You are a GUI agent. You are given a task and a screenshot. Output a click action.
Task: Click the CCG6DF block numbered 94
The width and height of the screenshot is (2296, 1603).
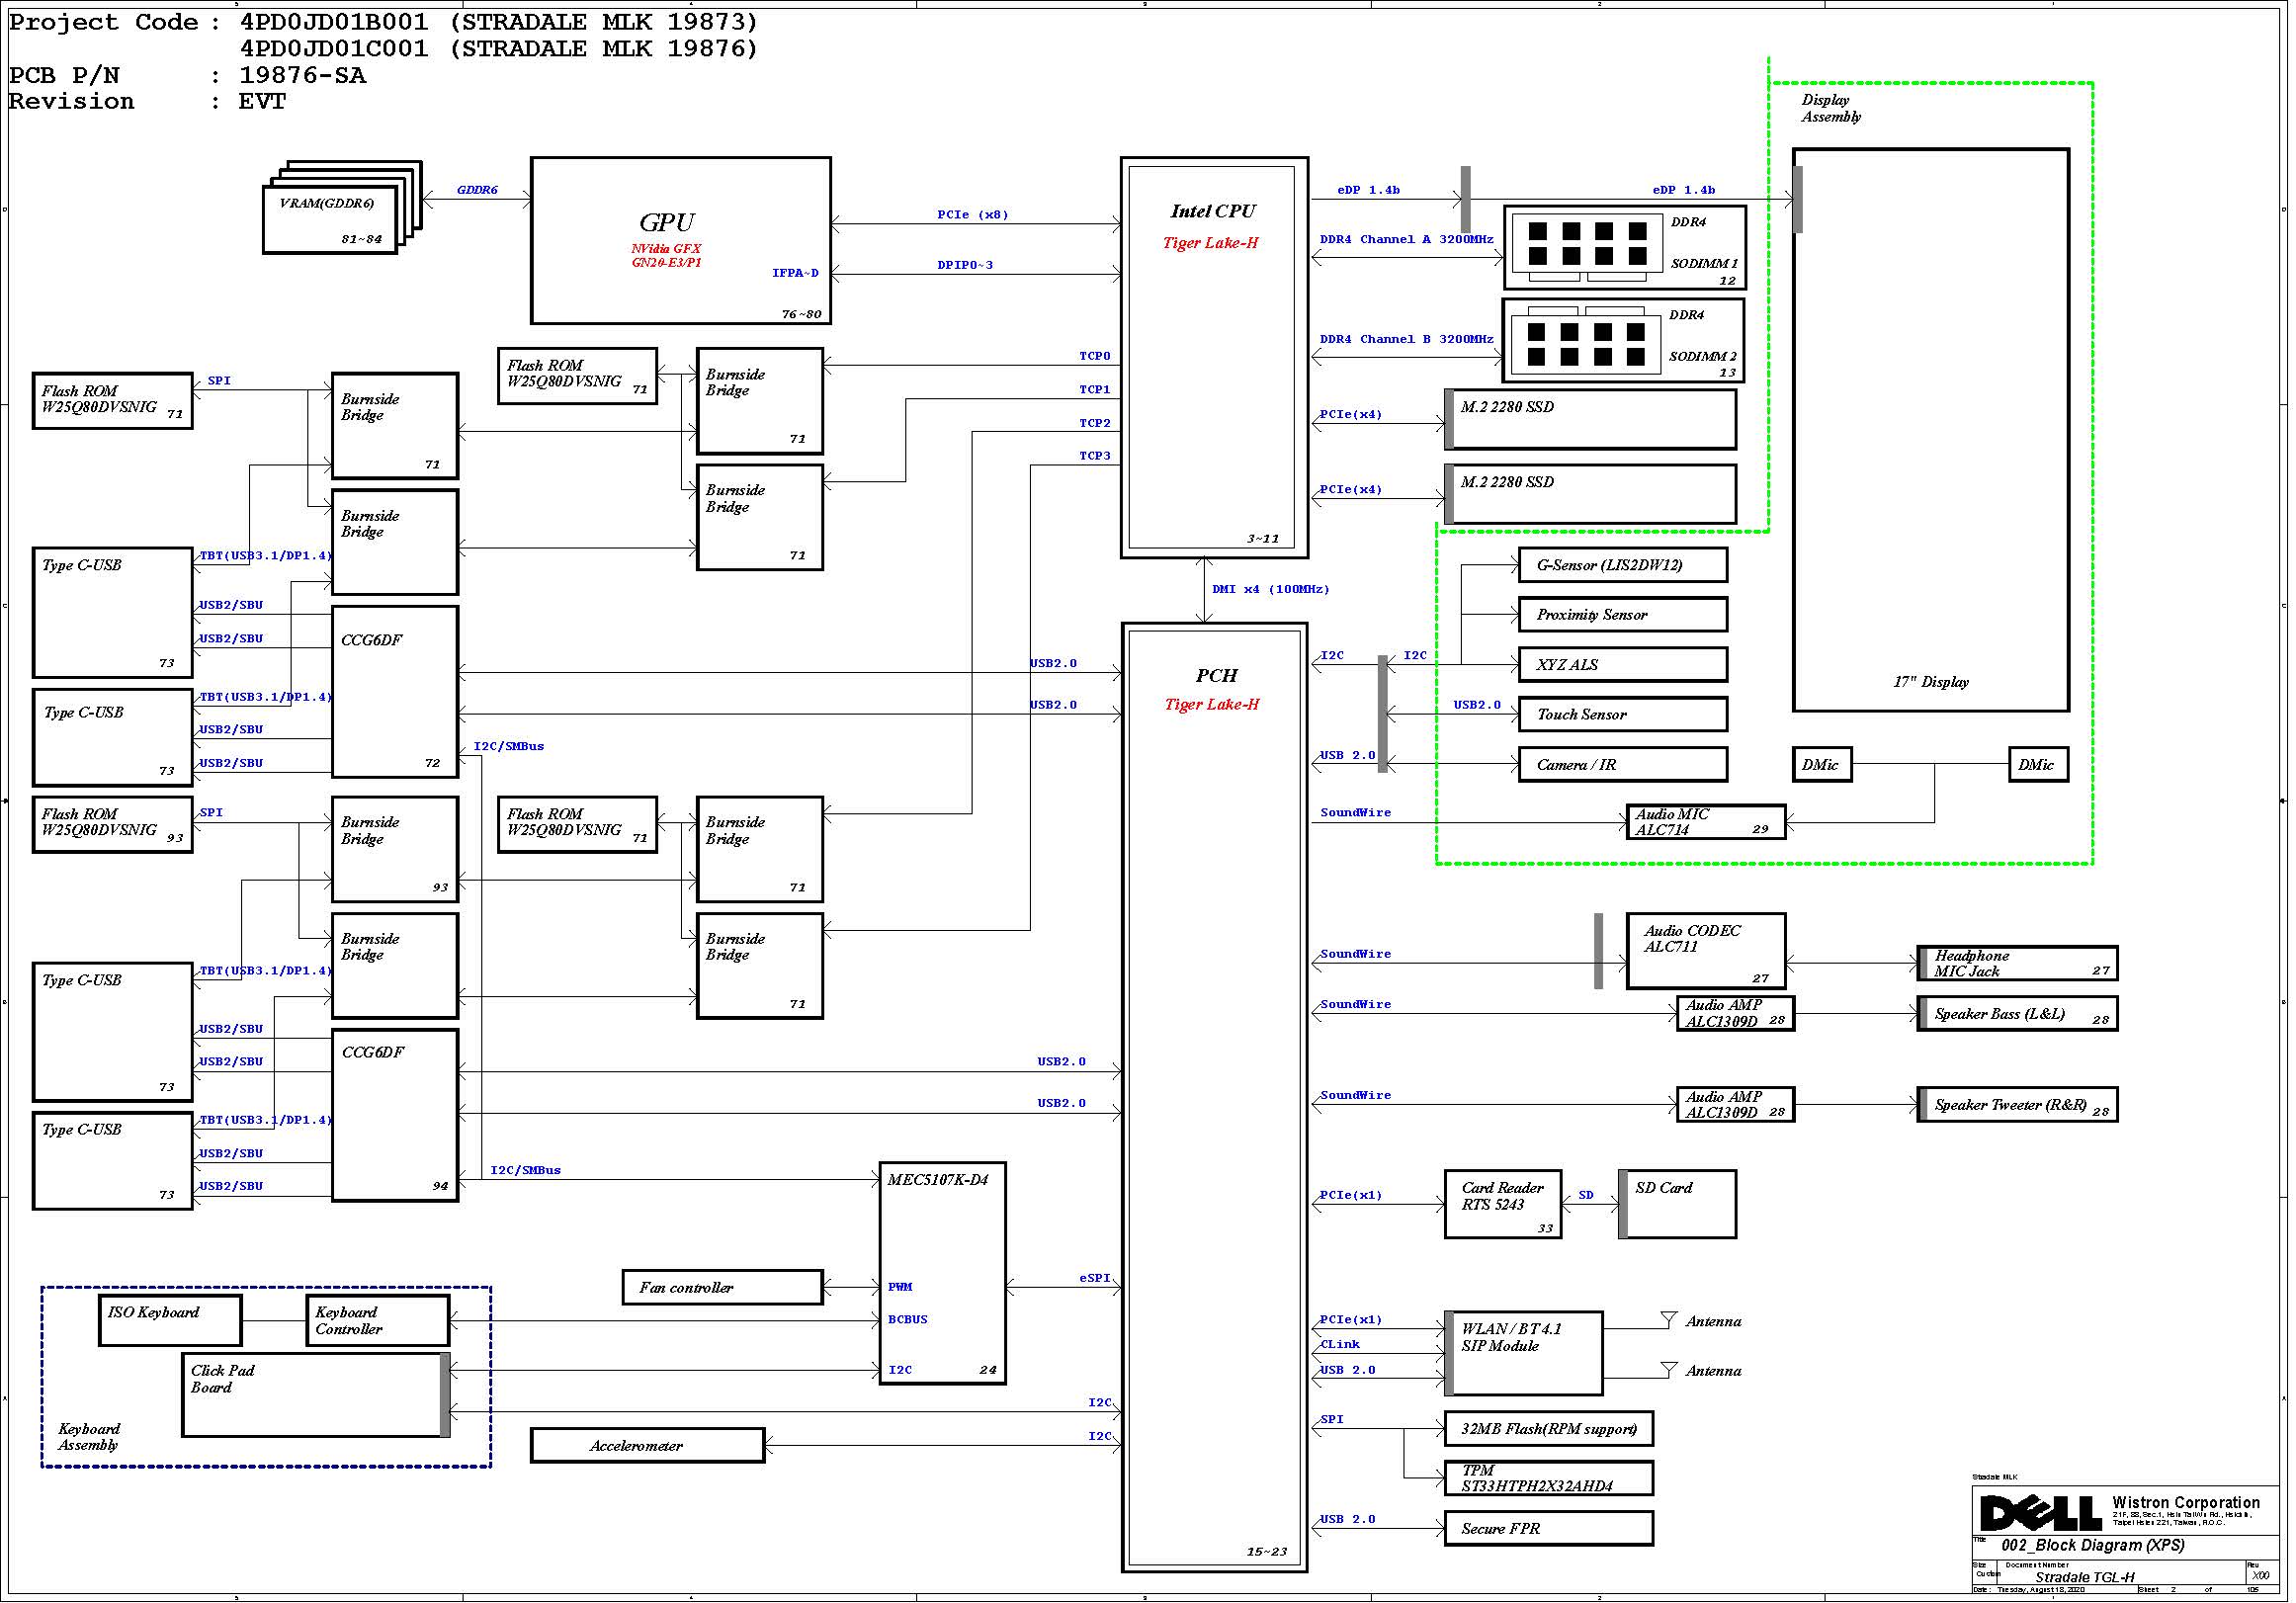click(396, 1117)
